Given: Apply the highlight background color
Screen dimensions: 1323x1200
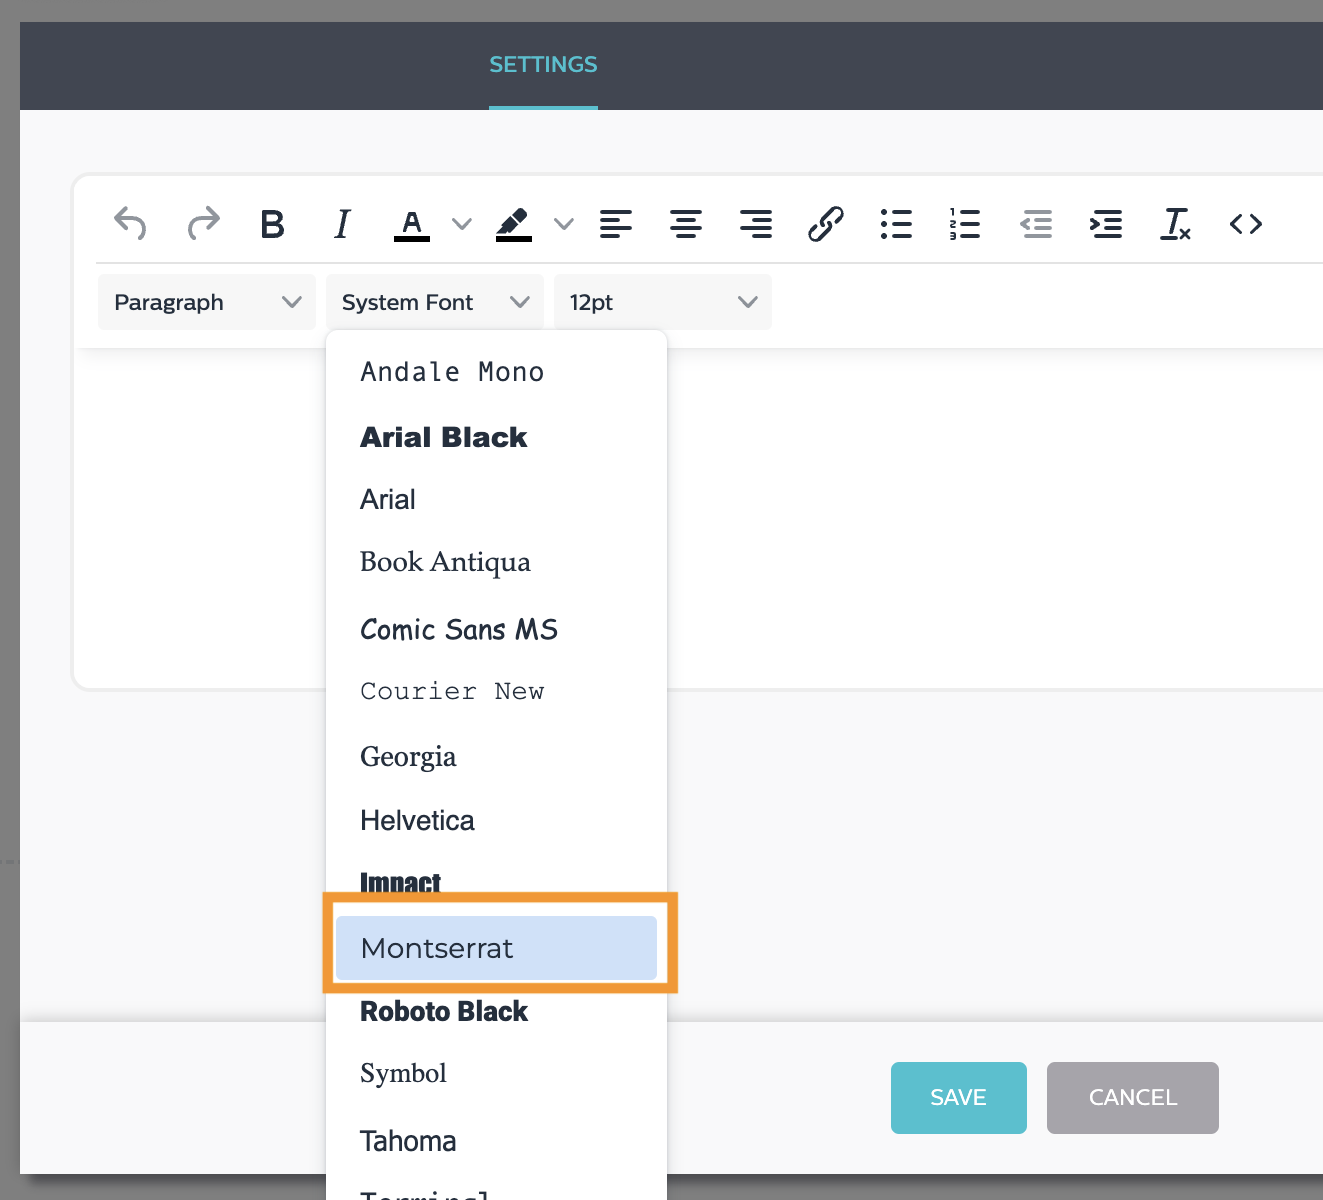Looking at the screenshot, I should [514, 224].
